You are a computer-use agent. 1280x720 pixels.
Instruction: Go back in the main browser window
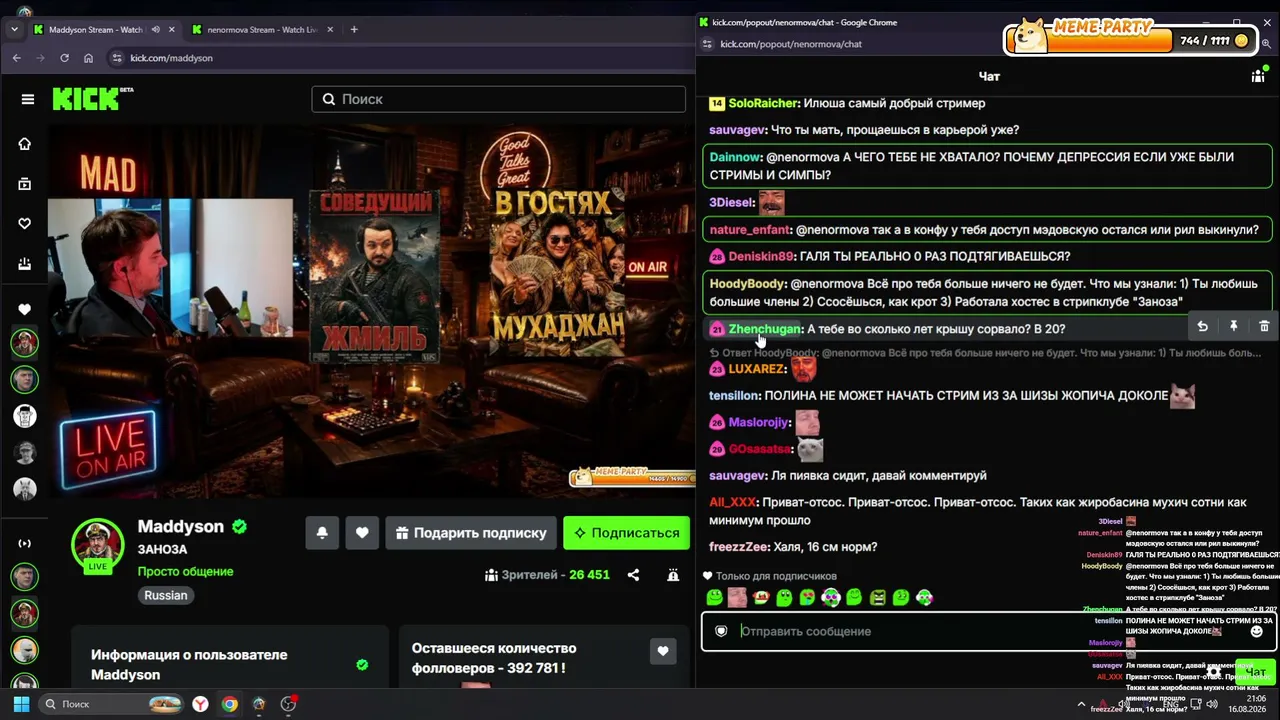coord(17,58)
